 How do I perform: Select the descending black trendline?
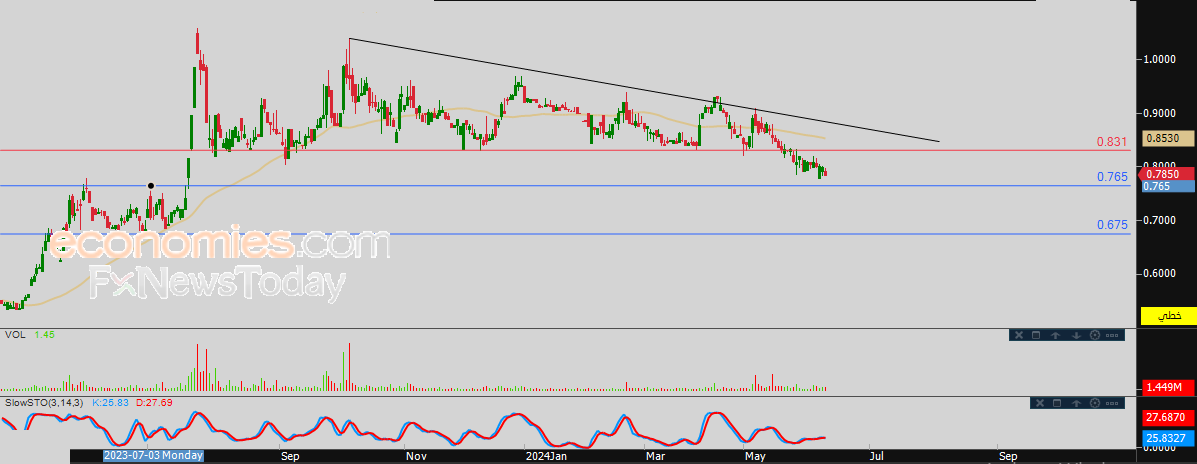tap(644, 90)
